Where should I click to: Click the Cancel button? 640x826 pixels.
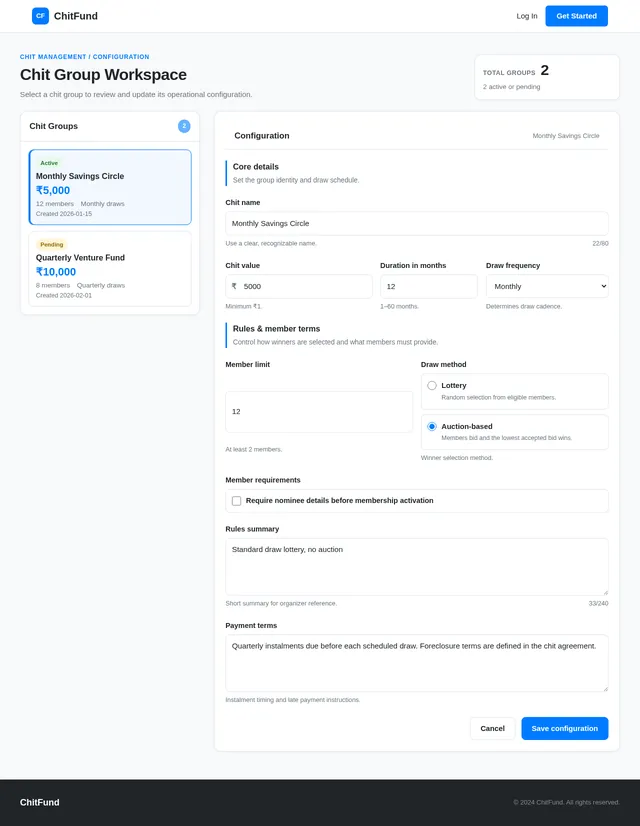pyautogui.click(x=493, y=729)
